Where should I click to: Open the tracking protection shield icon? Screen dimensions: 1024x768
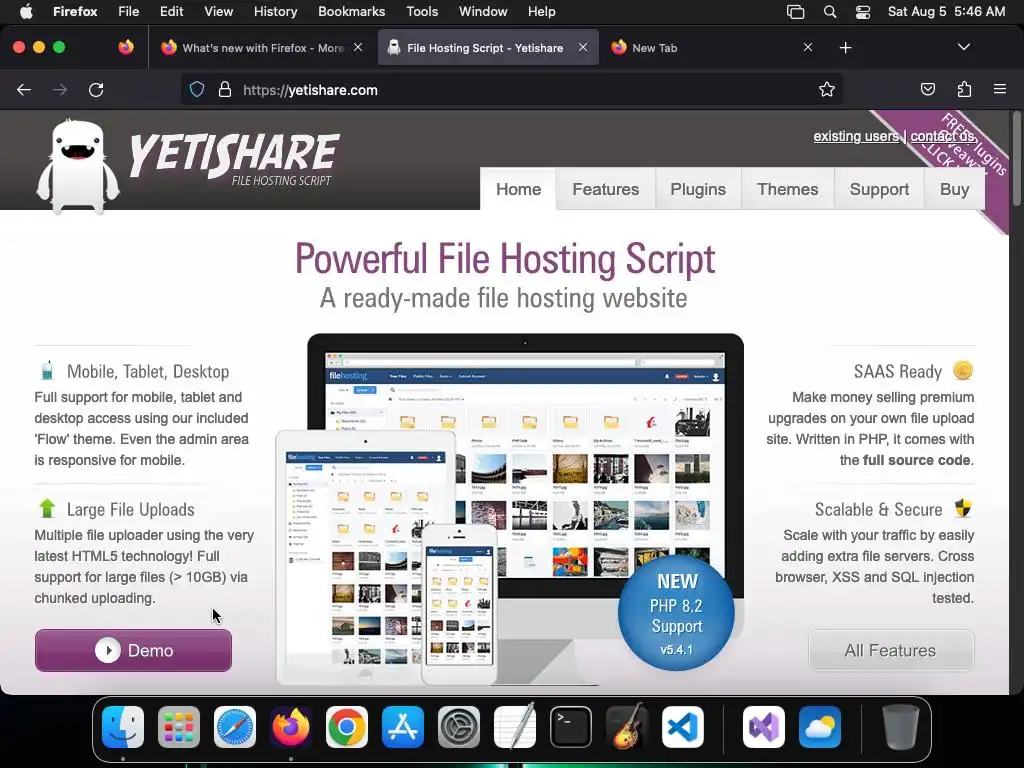click(x=197, y=89)
